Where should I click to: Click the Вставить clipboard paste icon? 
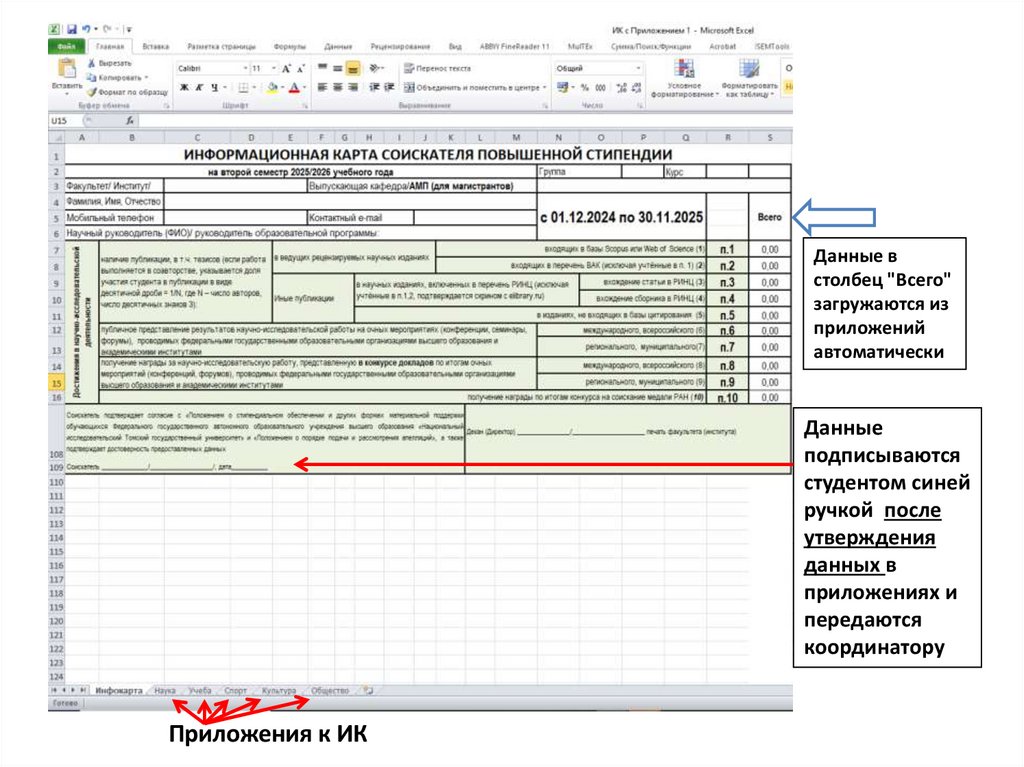[67, 68]
